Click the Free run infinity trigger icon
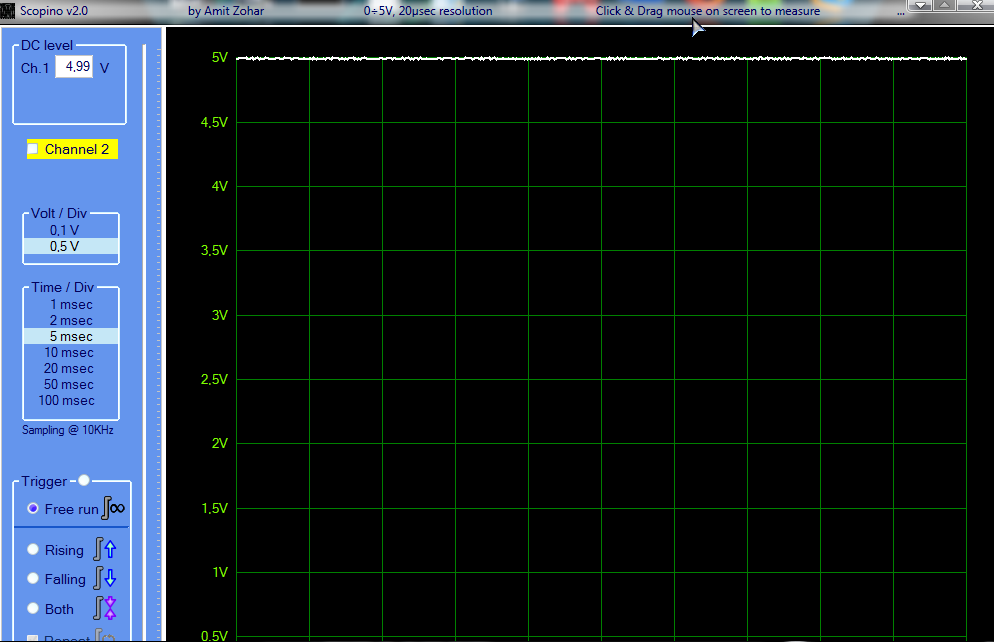Screen dimensions: 994x642 [x=114, y=509]
